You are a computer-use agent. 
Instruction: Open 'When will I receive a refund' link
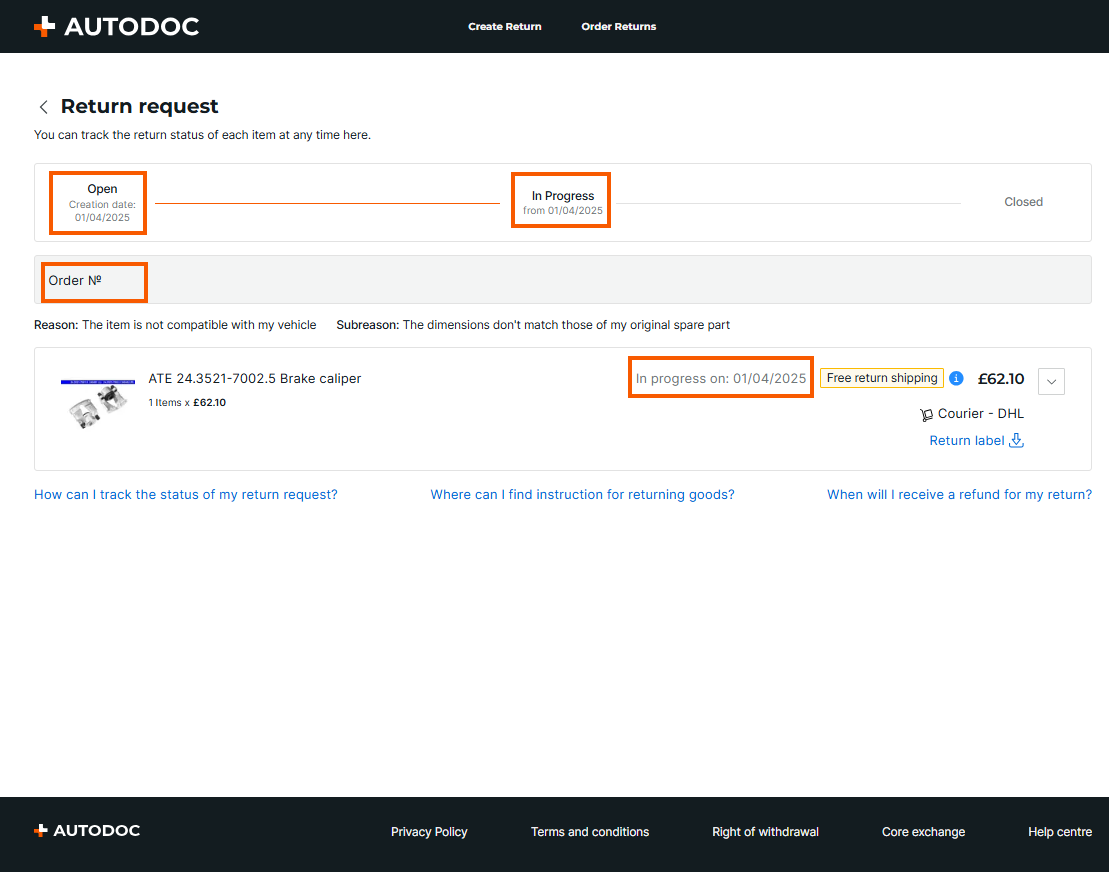[x=959, y=495]
